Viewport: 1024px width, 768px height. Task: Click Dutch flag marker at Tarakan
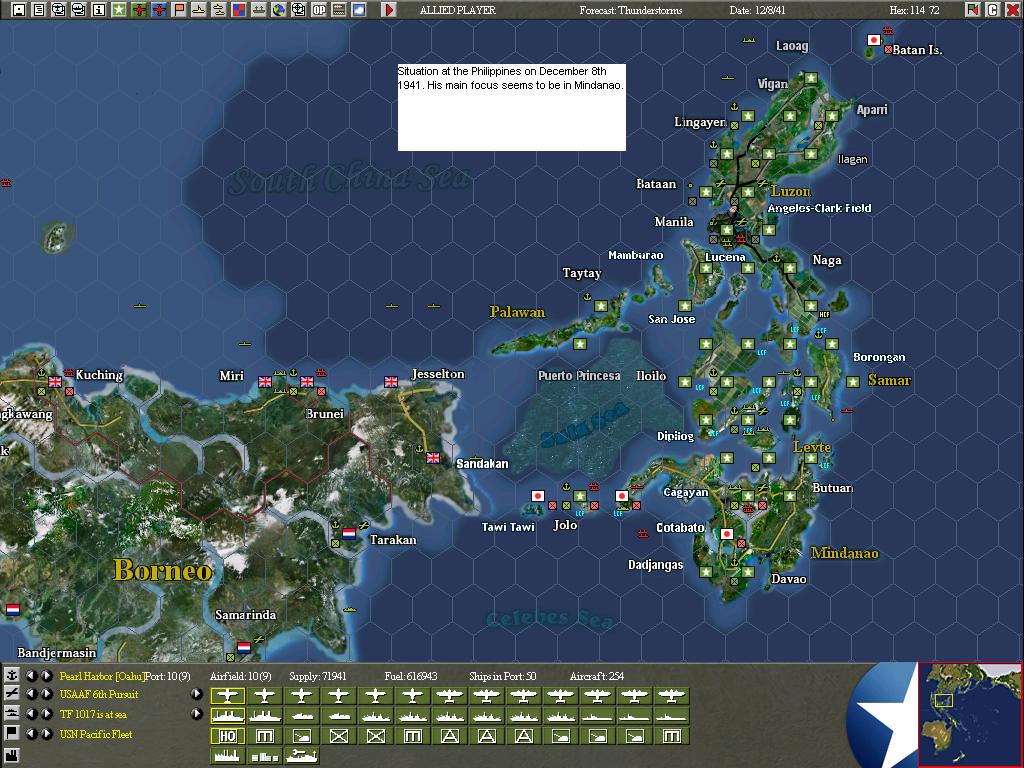click(x=349, y=533)
